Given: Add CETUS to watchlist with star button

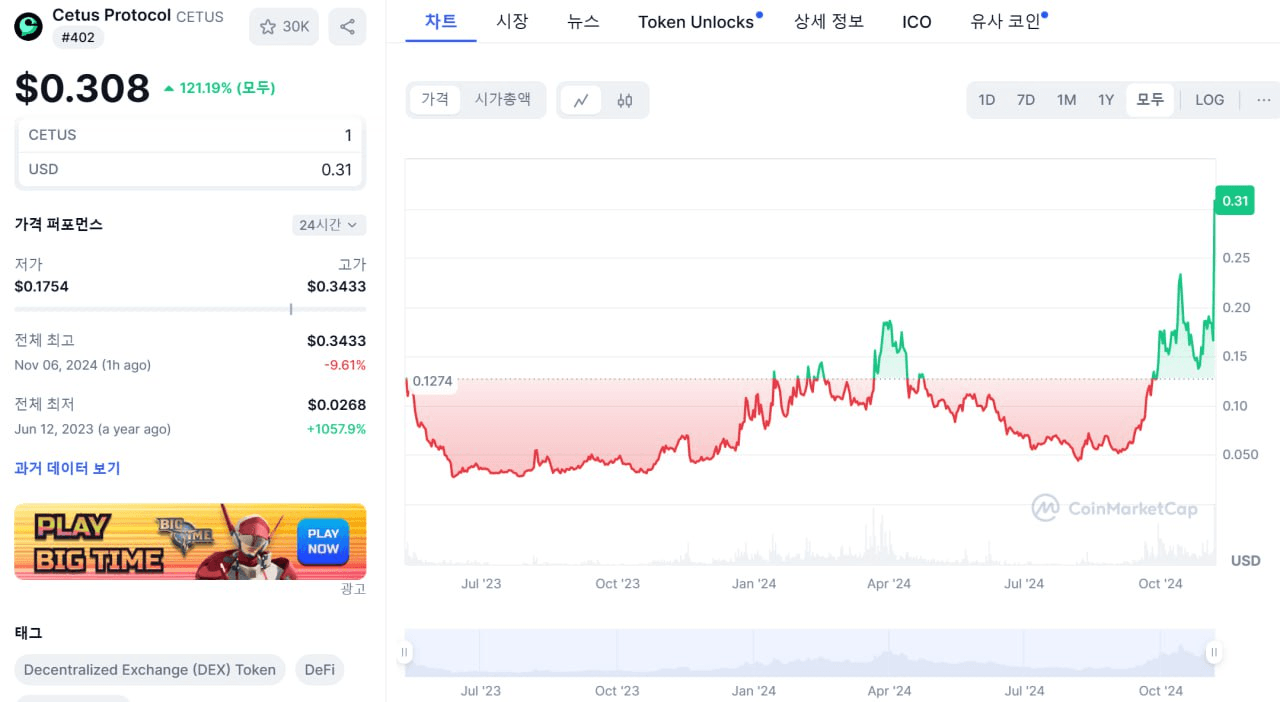Looking at the screenshot, I should (x=284, y=27).
